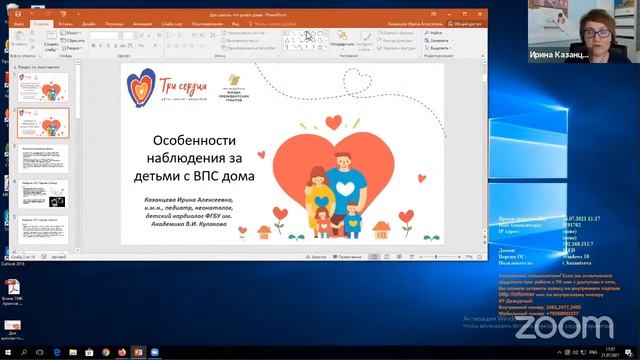Switch to Slide Sorter view
Screen dimensions: 640x360
pos(386,257)
